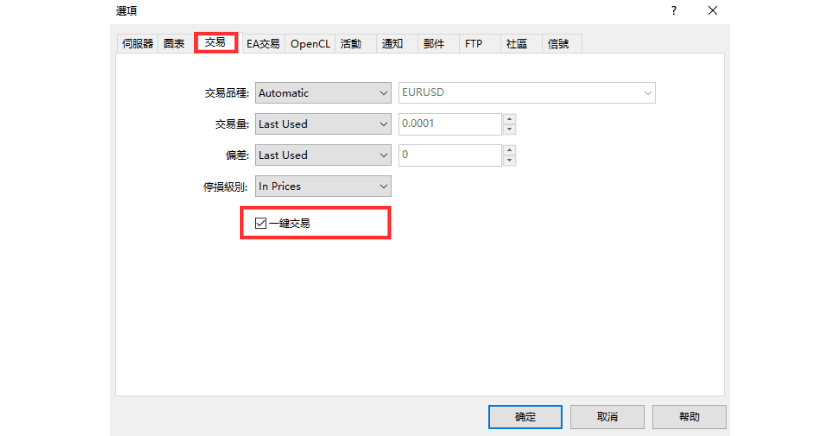Expand the 停損級別 In Prices dropdown
Screen dimensions: 840x436
click(323, 186)
